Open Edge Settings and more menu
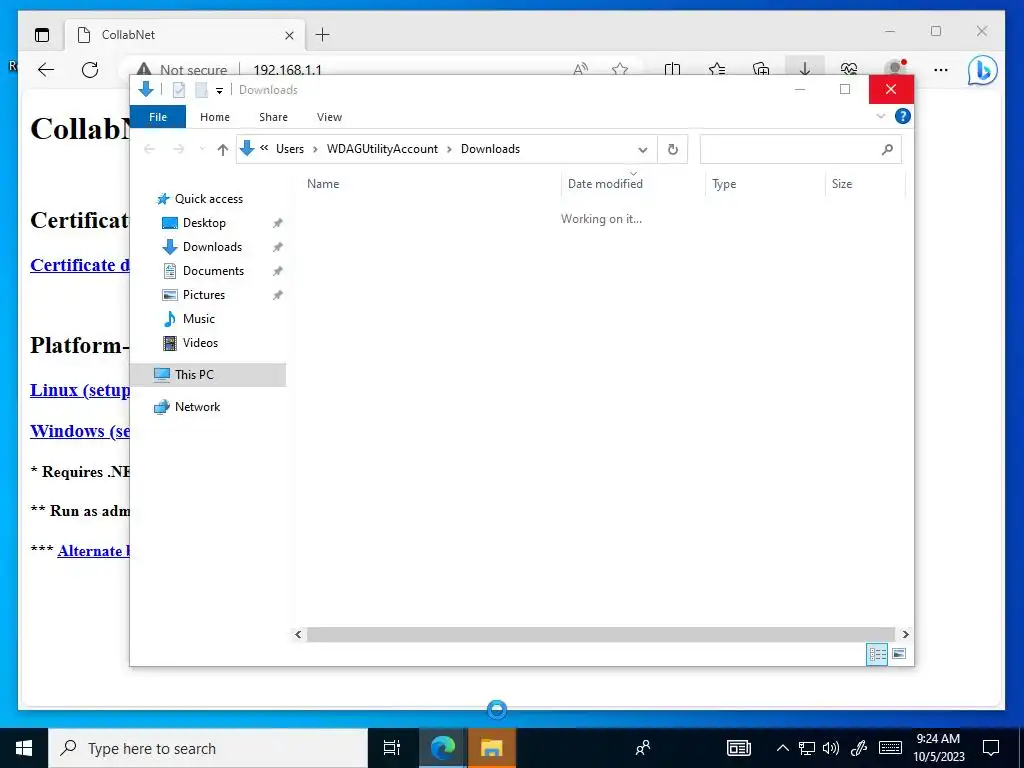Image resolution: width=1024 pixels, height=768 pixels. pyautogui.click(x=941, y=69)
